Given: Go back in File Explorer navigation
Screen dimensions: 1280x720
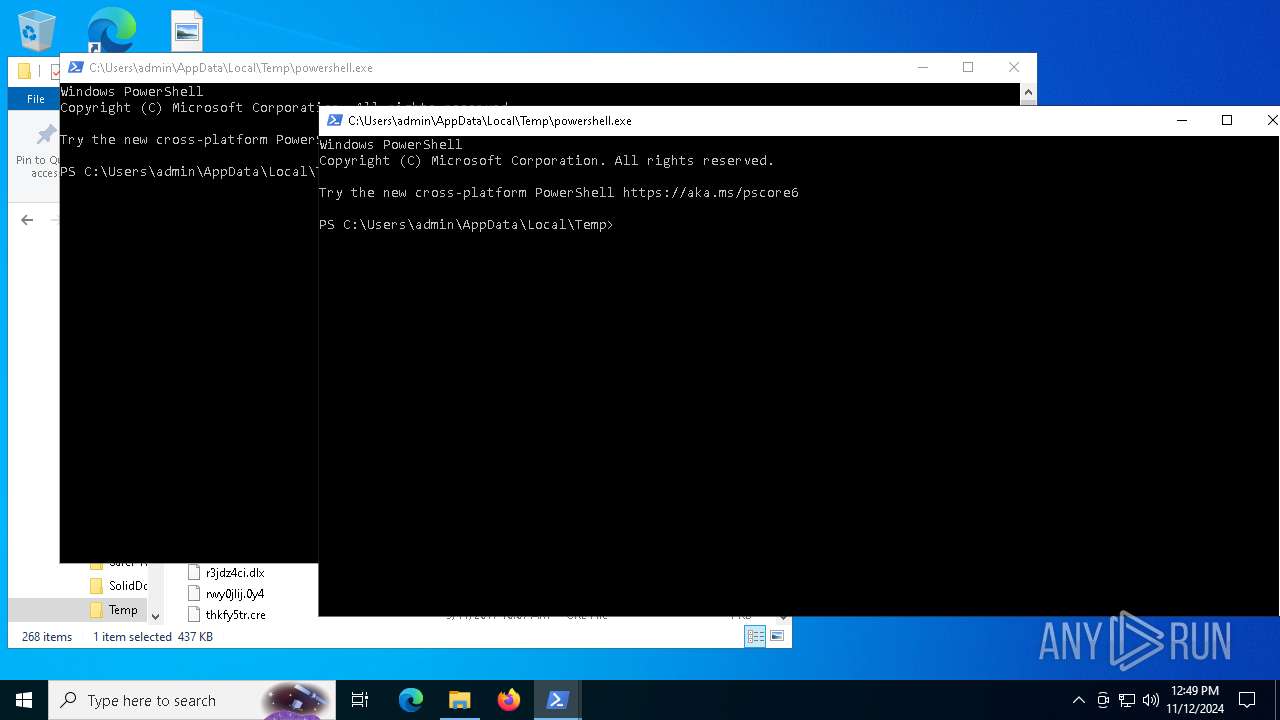Looking at the screenshot, I should 27,220.
